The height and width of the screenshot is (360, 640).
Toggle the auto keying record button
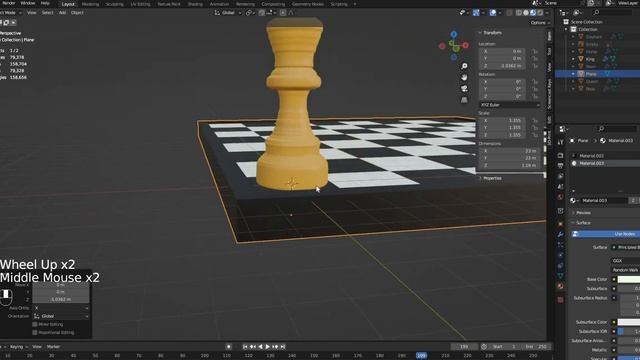(229, 347)
